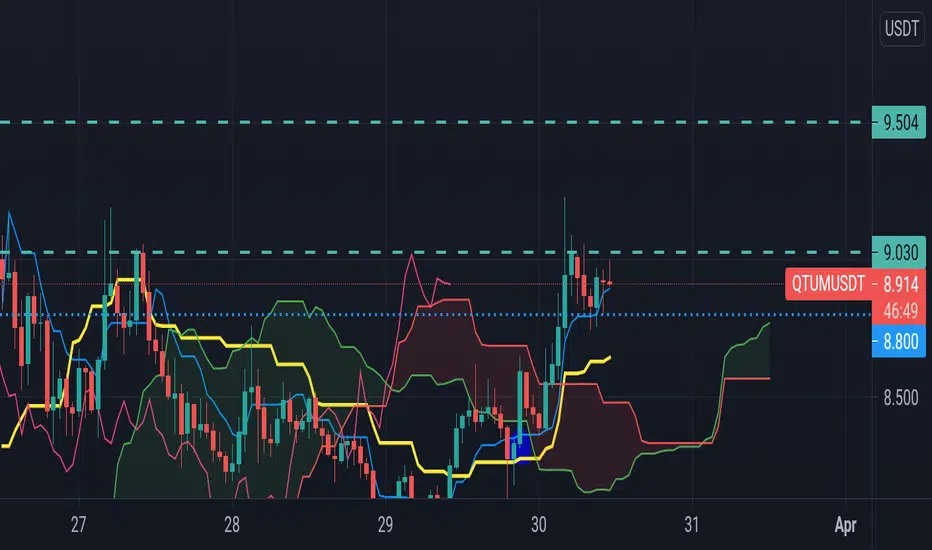The width and height of the screenshot is (932, 550).
Task: Select the 9.030 price level label
Action: tap(899, 253)
